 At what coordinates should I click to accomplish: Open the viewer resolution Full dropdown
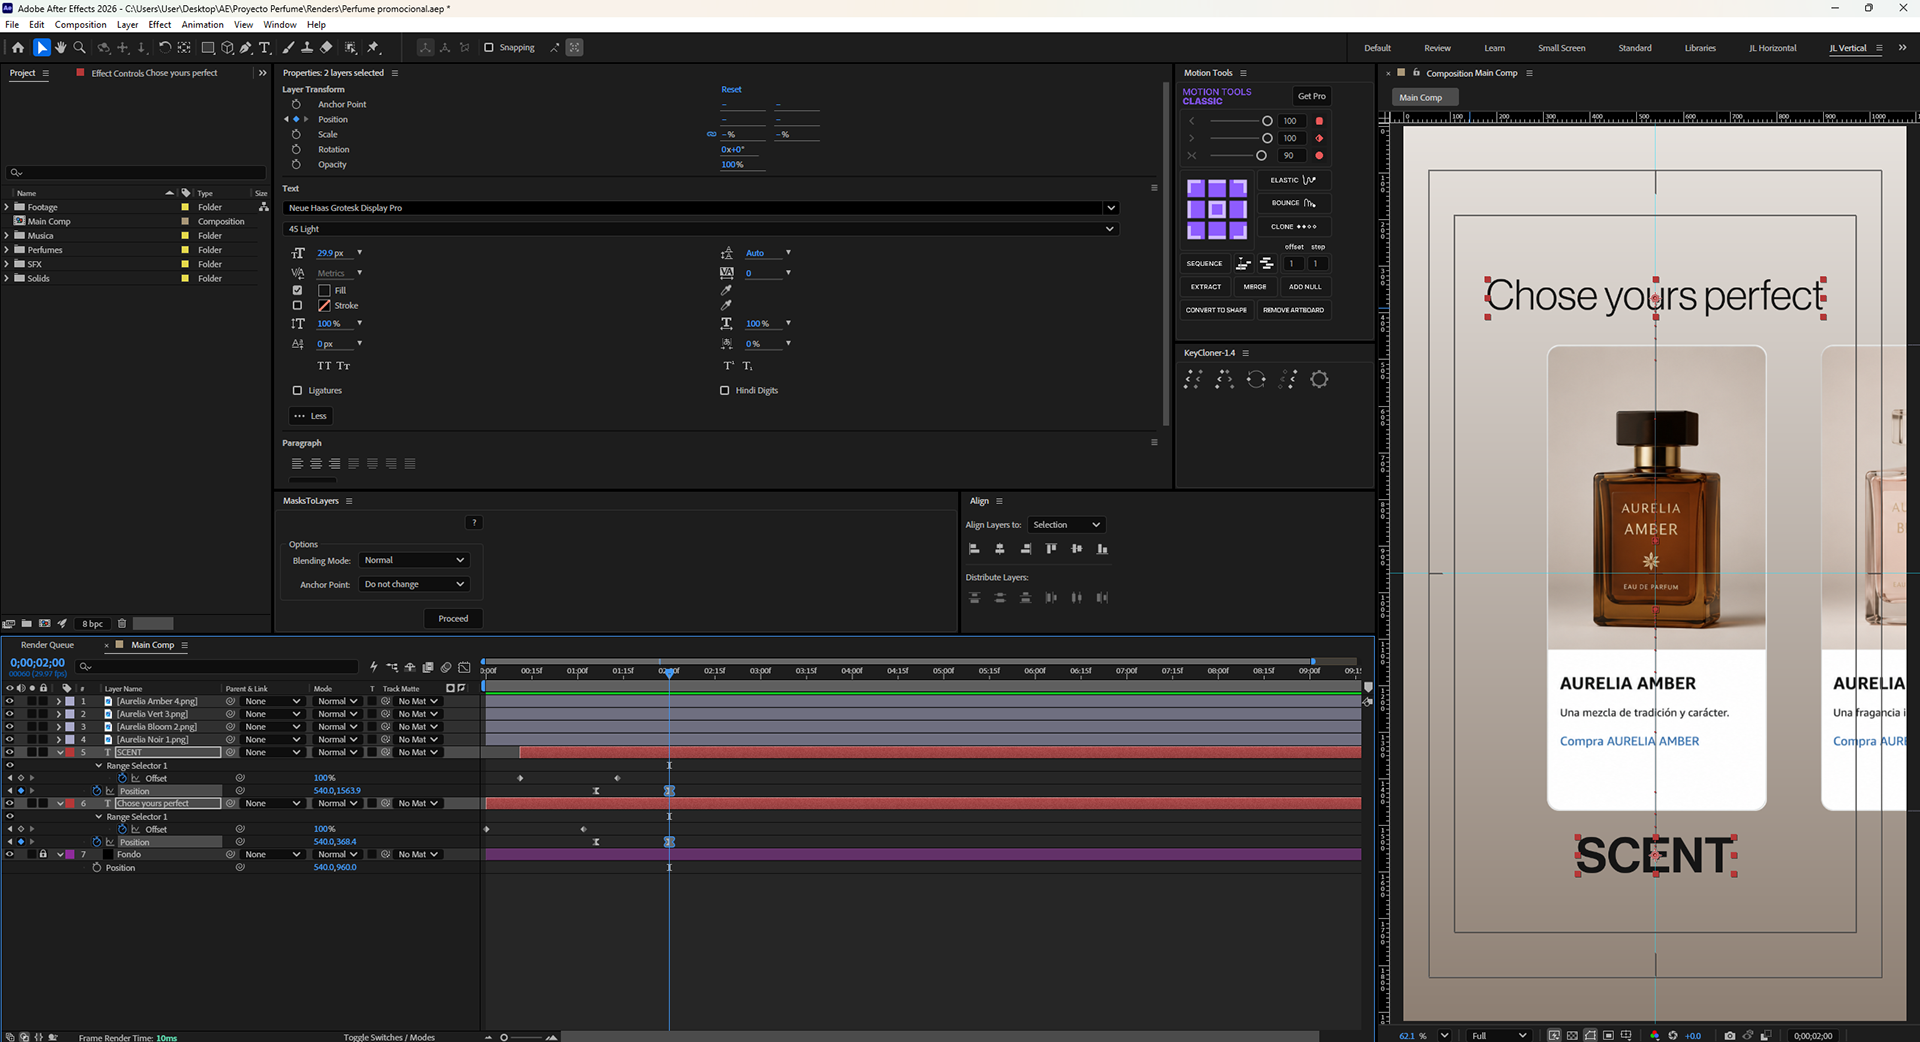(x=1499, y=1036)
